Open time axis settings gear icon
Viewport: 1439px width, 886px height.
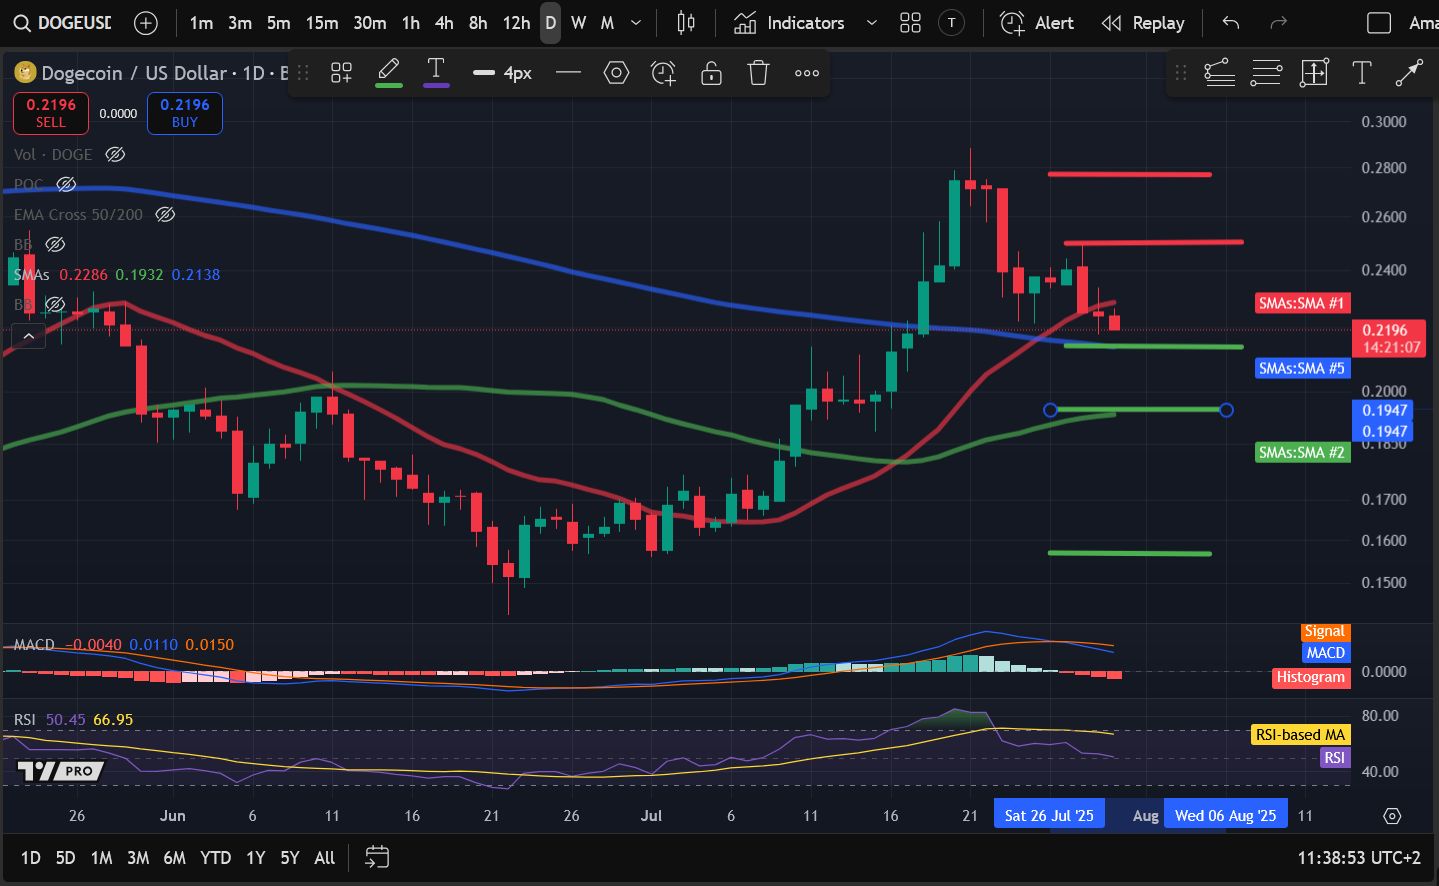click(x=1392, y=816)
